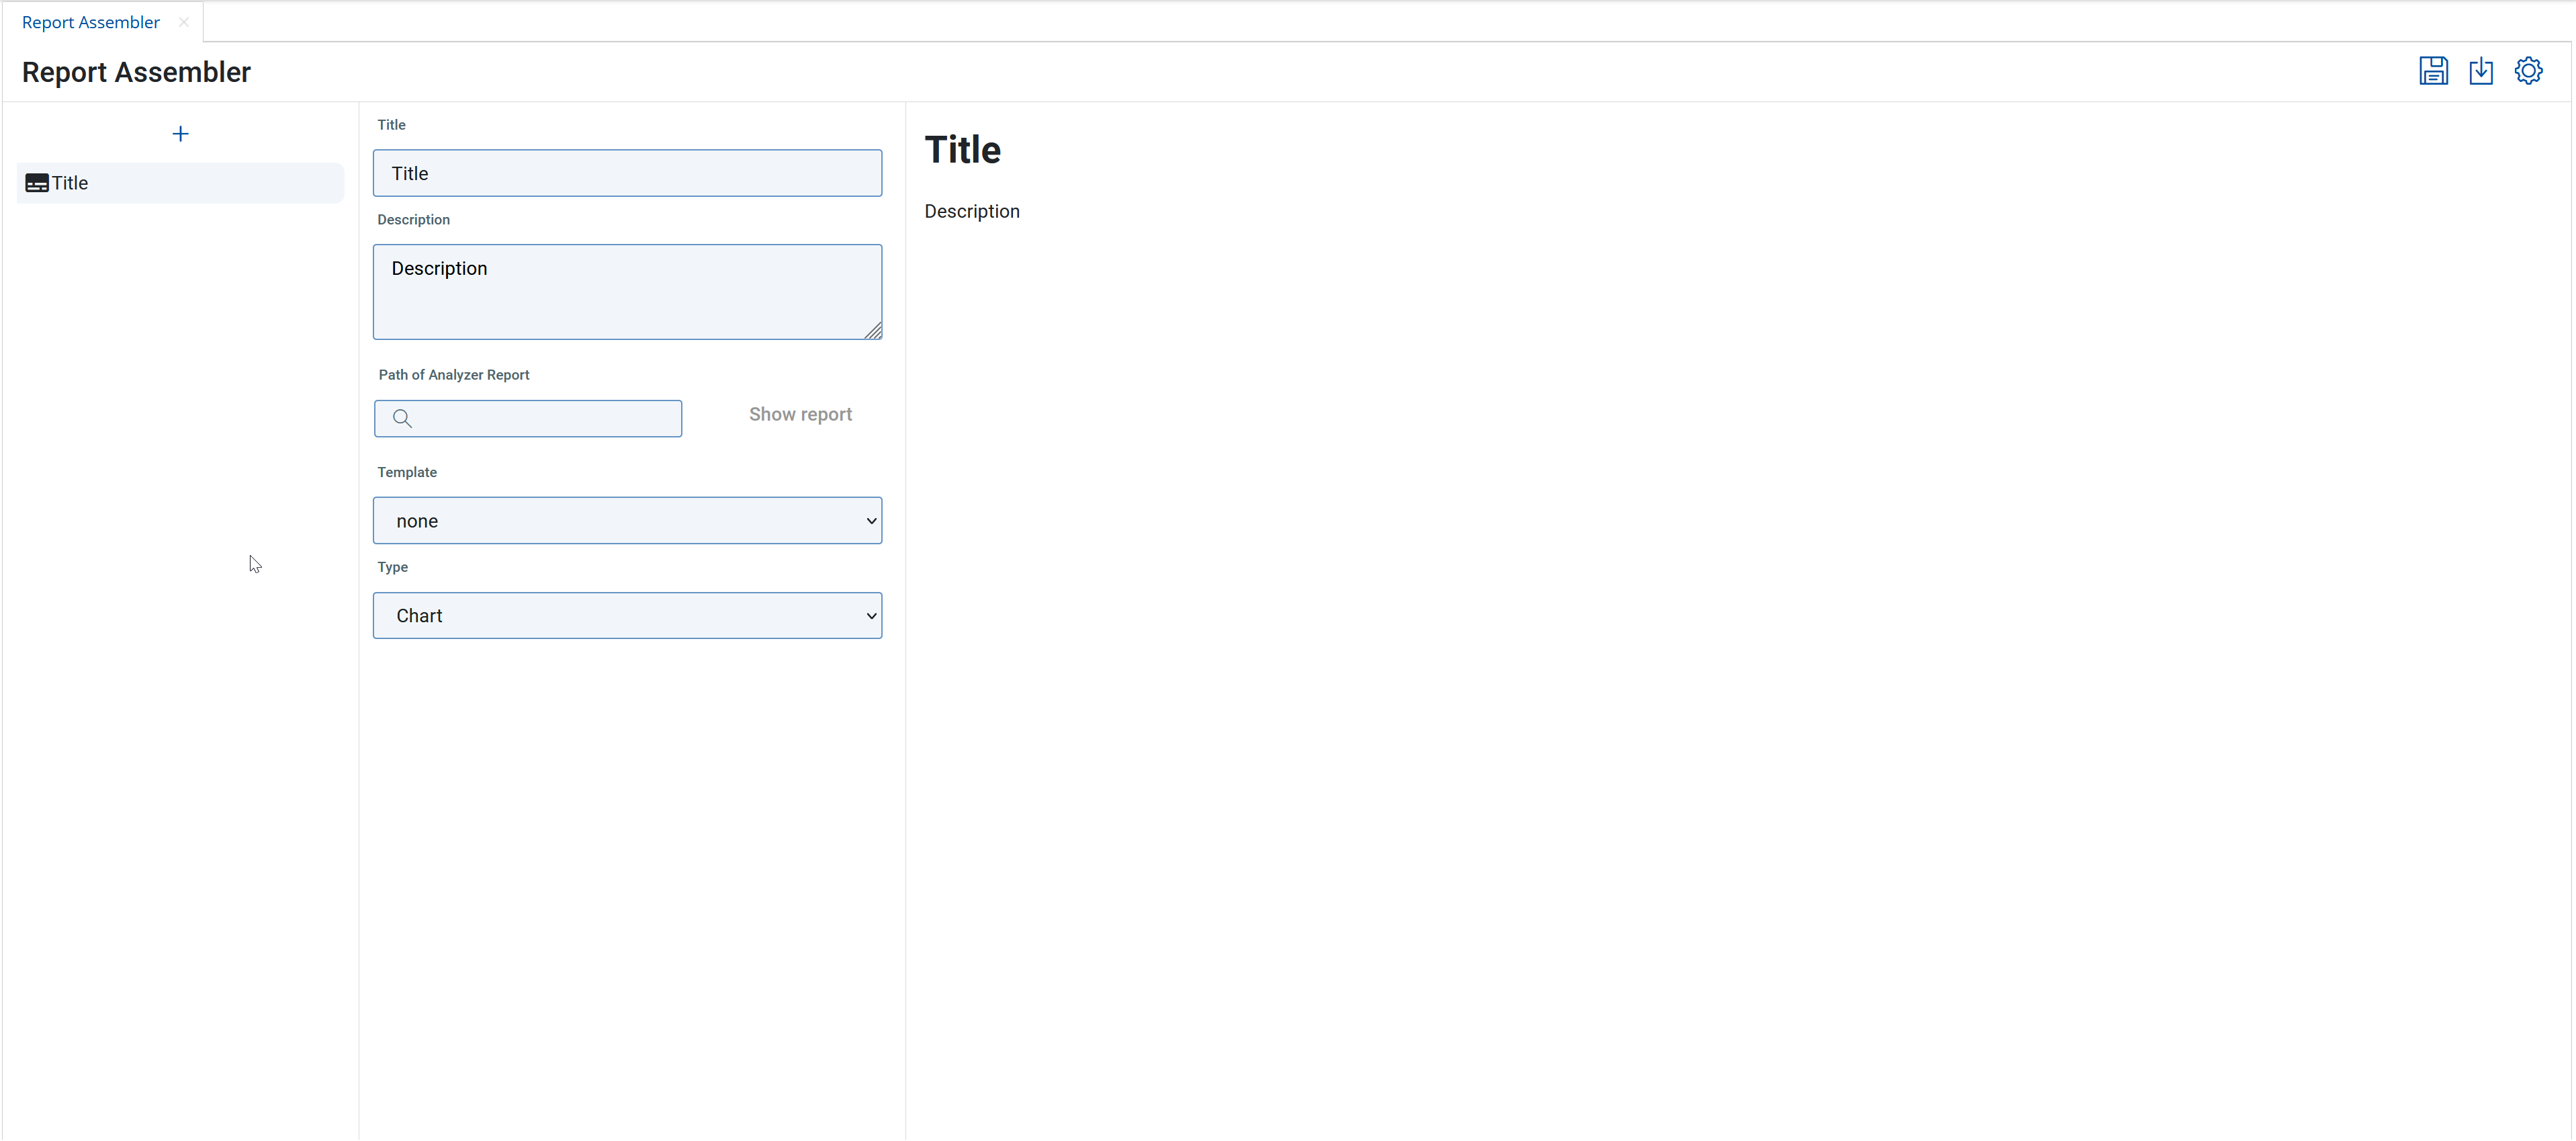Image resolution: width=2576 pixels, height=1141 pixels.
Task: Open the settings gear icon
Action: point(2527,71)
